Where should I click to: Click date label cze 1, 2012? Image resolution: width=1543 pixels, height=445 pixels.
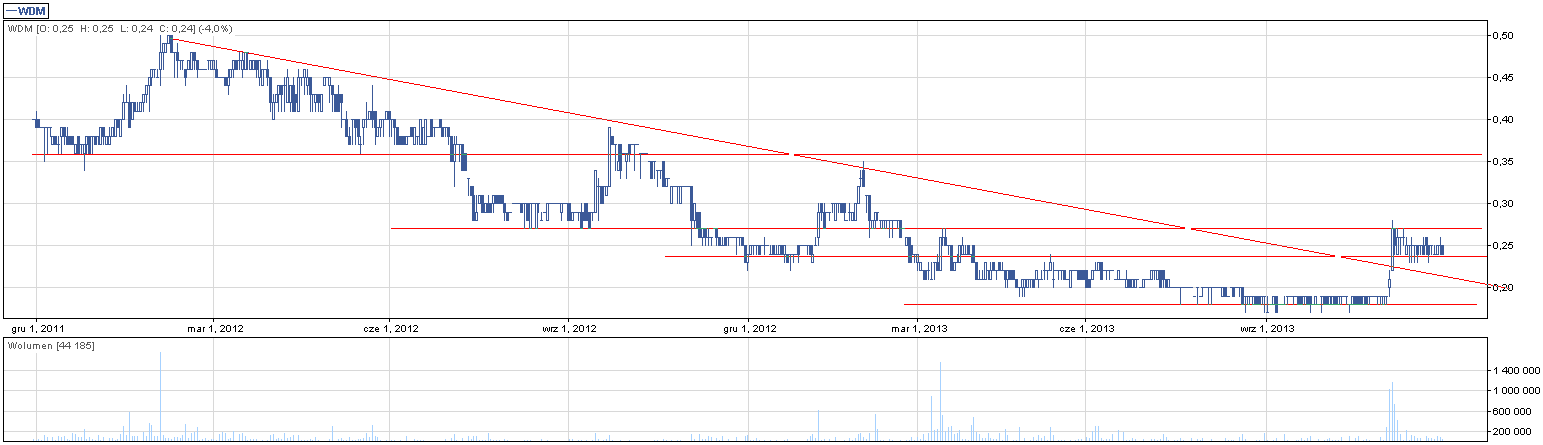pos(391,327)
